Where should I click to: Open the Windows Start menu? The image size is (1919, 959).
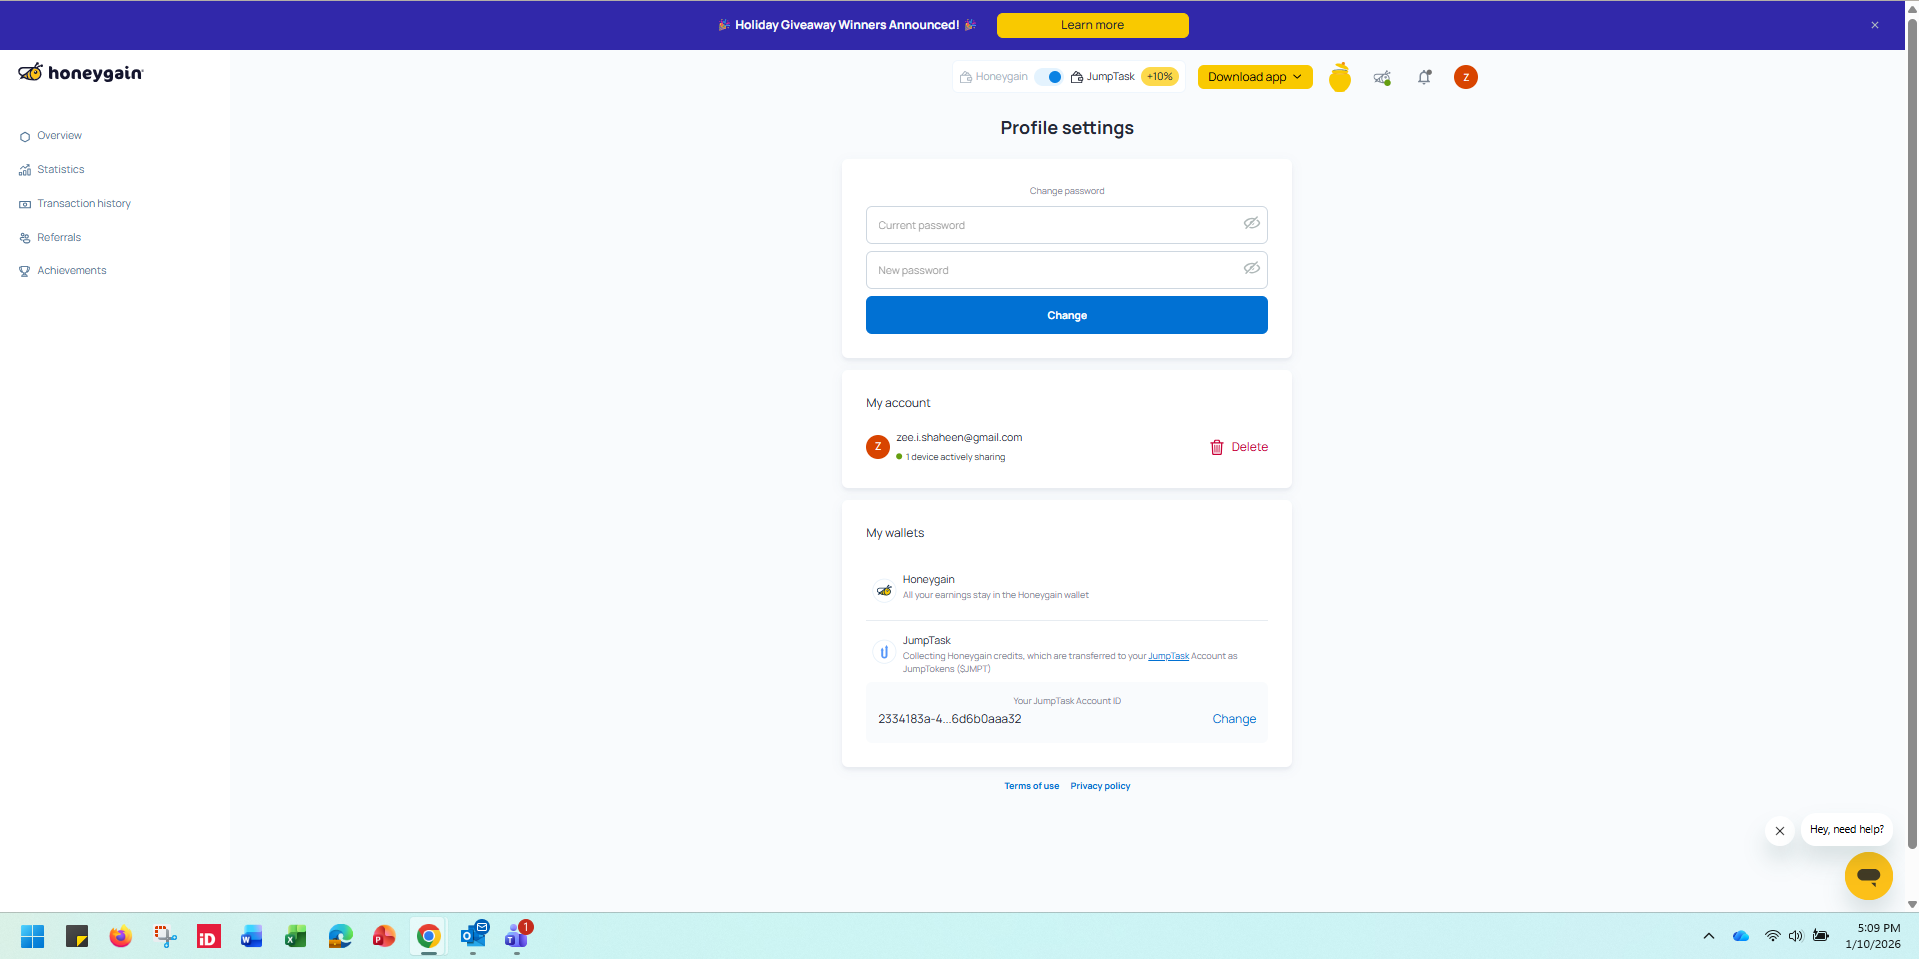coord(33,937)
